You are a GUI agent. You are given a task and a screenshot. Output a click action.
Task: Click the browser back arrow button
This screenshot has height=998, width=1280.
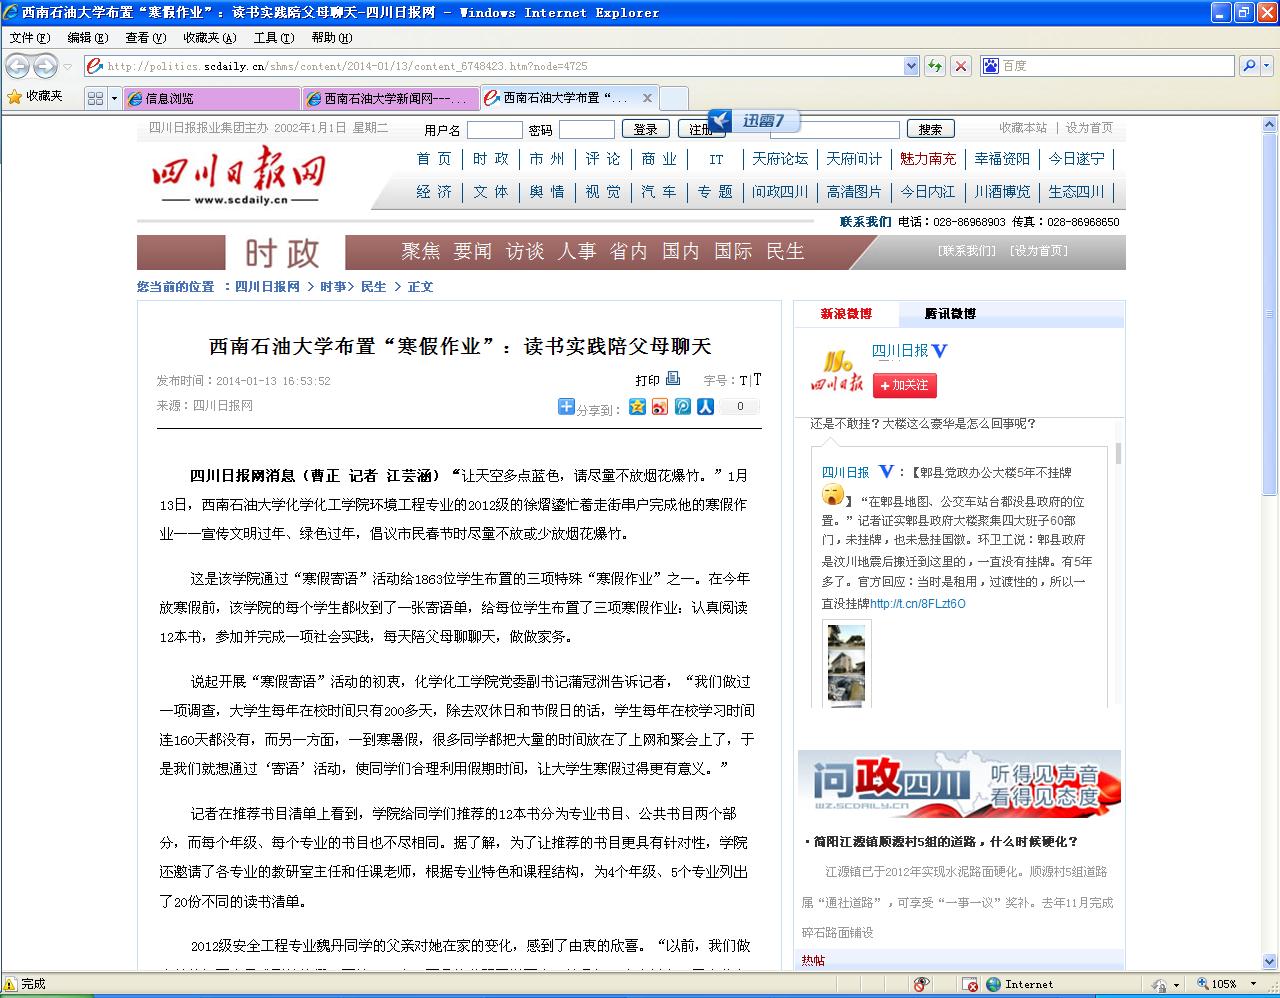coord(18,66)
